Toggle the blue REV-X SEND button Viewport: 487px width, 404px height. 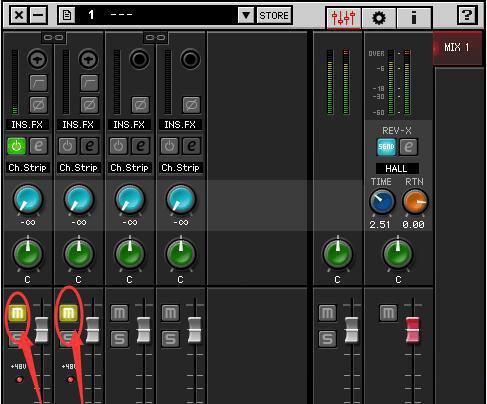[386, 147]
